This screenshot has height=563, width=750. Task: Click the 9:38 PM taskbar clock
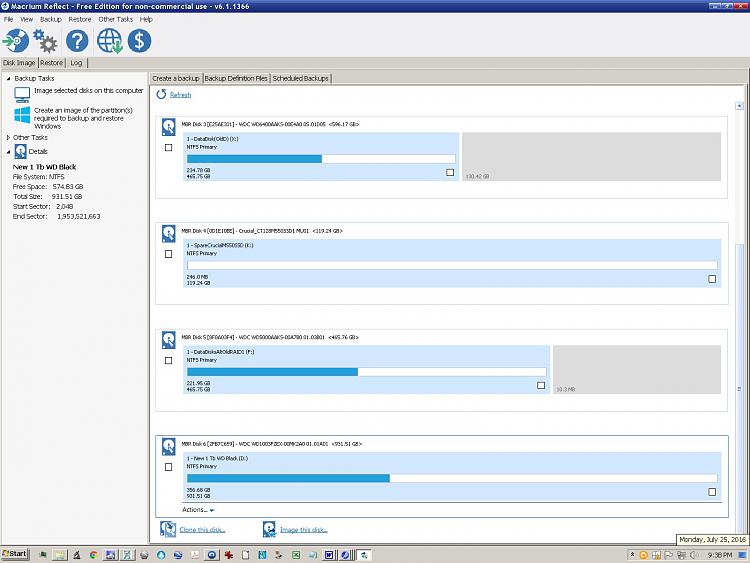pos(720,555)
